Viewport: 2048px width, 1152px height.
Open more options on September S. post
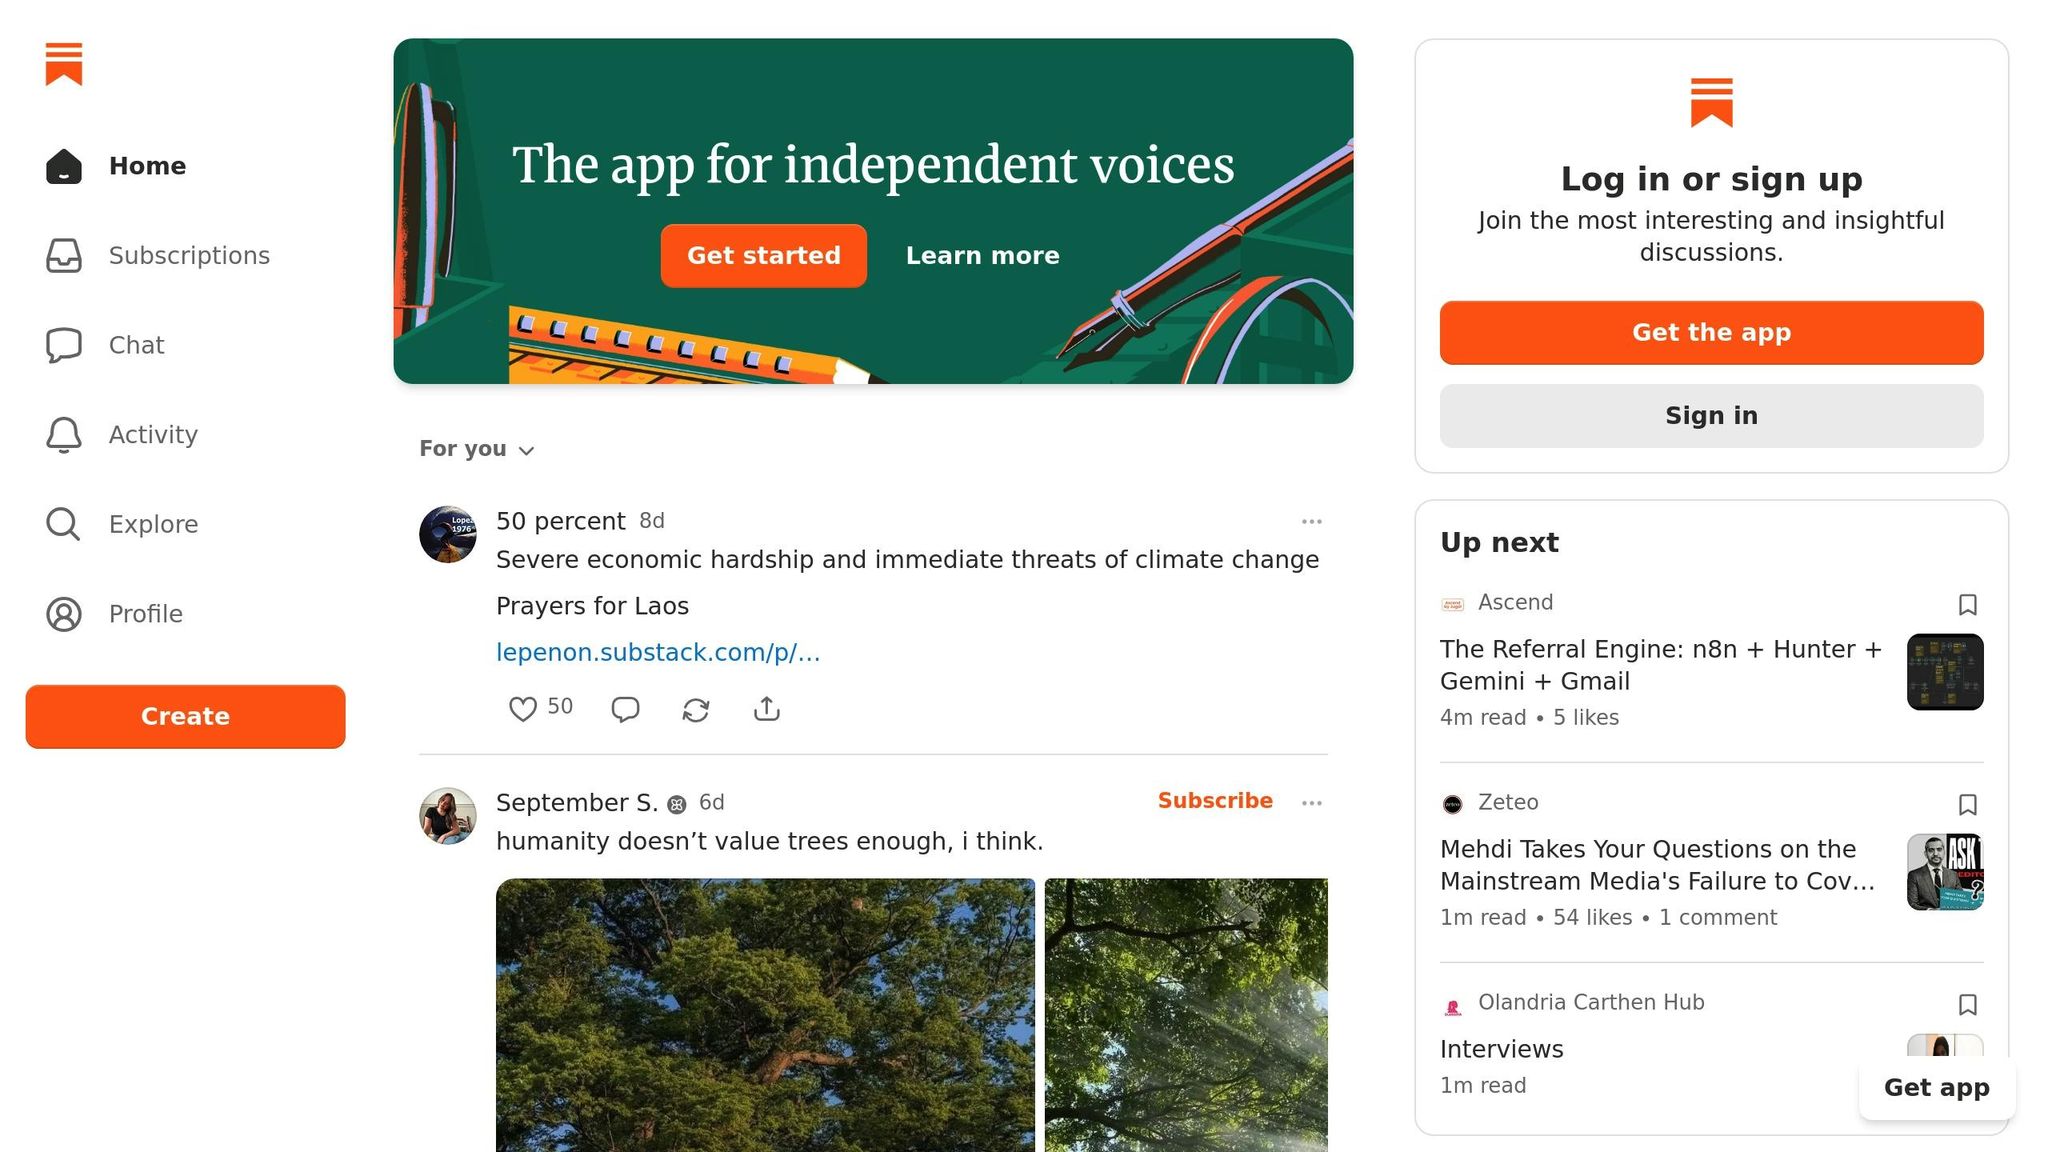coord(1311,803)
